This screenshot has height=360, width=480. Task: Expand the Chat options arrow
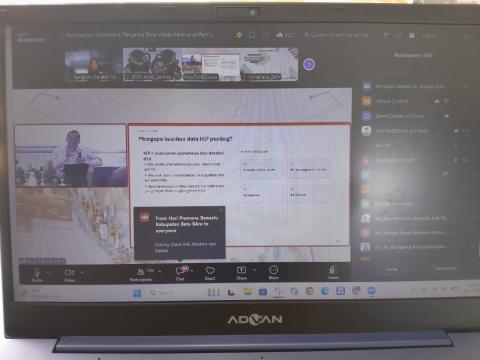point(192,270)
